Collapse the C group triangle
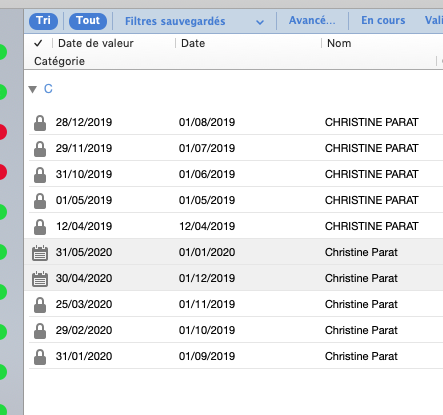 (x=33, y=89)
